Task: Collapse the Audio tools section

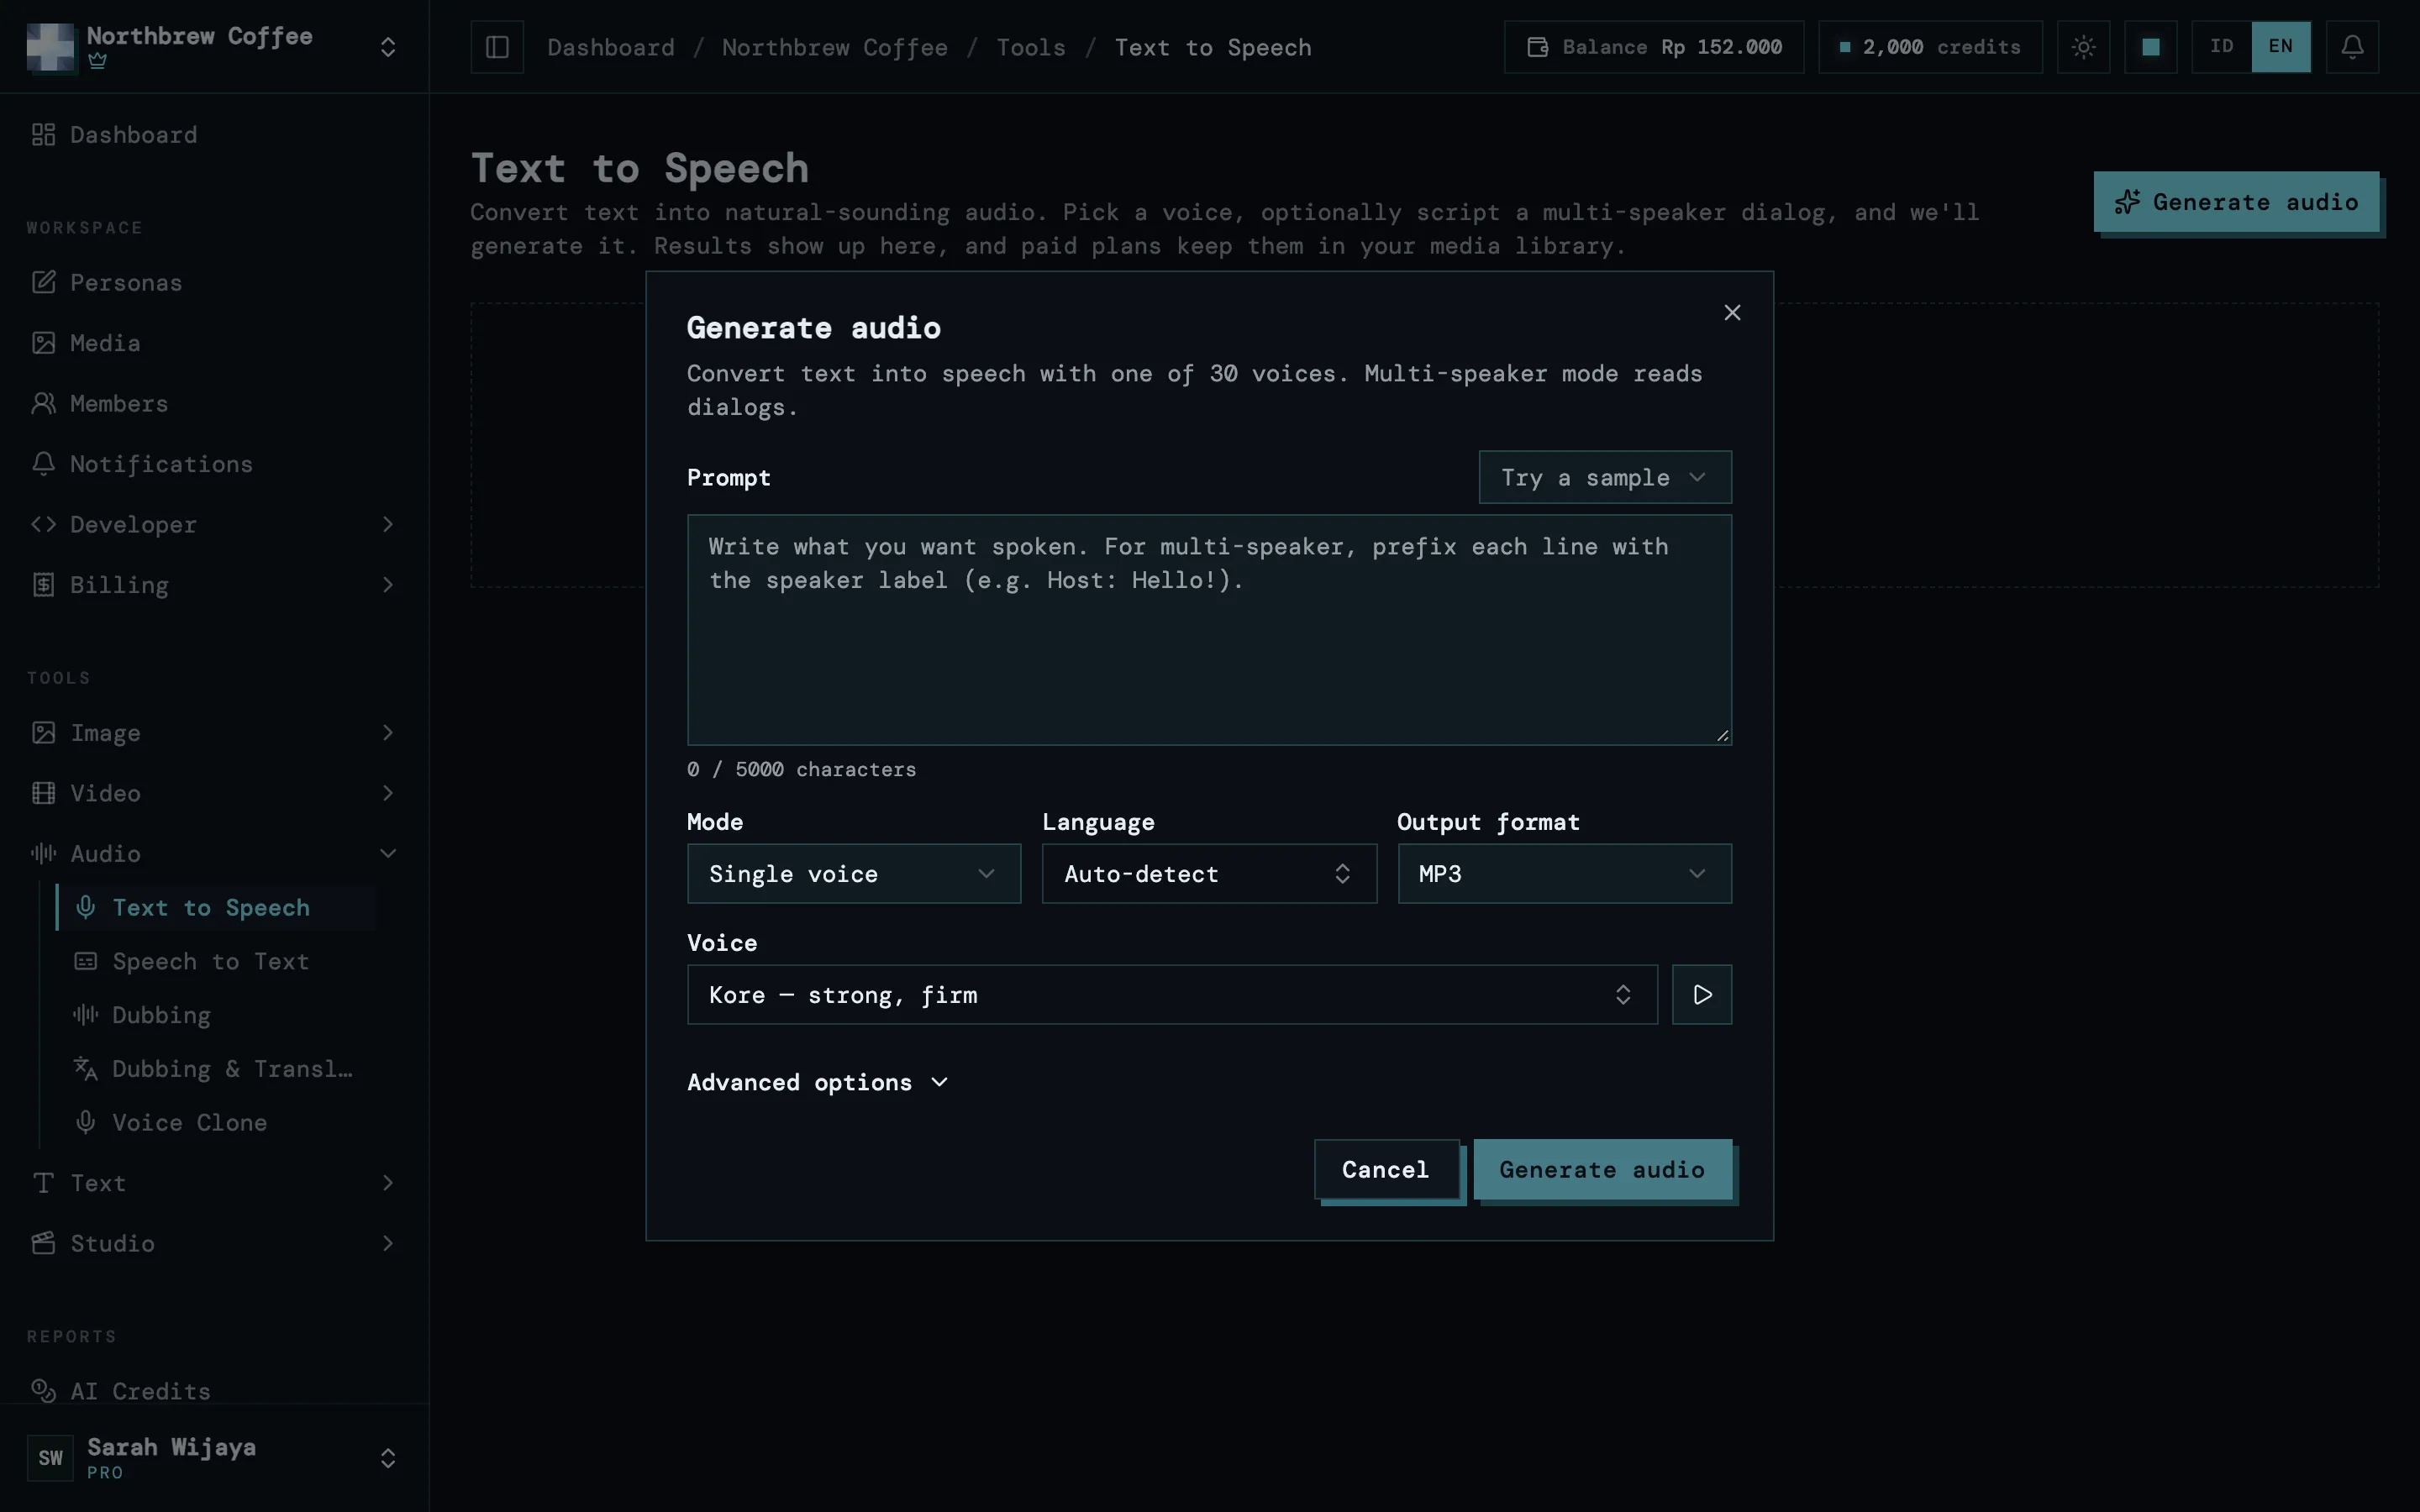Action: point(214,853)
